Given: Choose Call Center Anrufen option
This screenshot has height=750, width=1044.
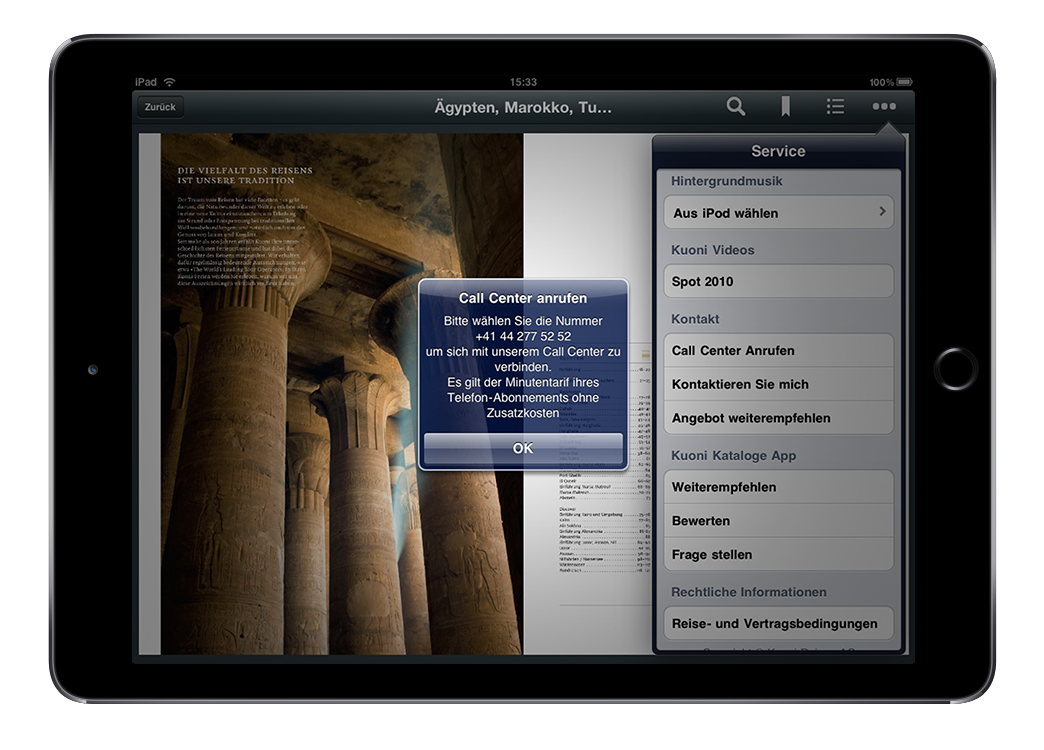Looking at the screenshot, I should [x=778, y=350].
